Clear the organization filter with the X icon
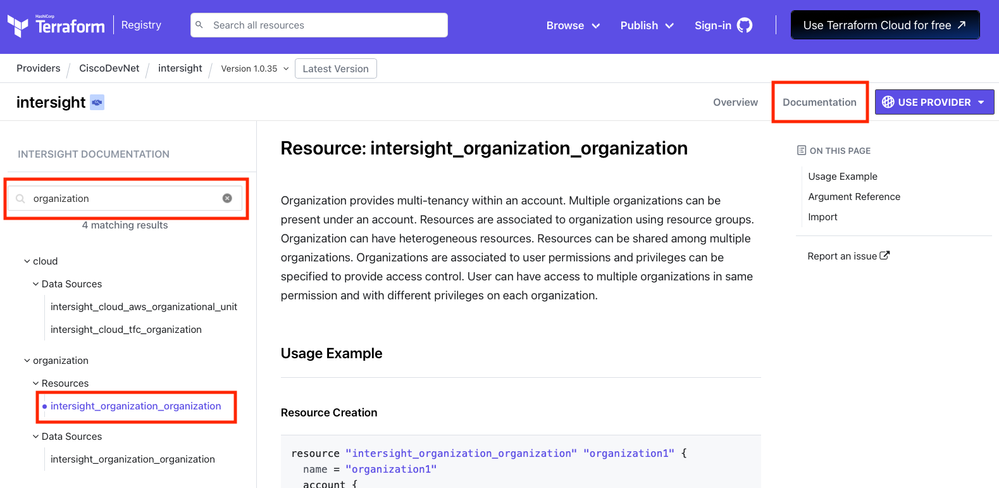The width and height of the screenshot is (999, 488). point(227,198)
